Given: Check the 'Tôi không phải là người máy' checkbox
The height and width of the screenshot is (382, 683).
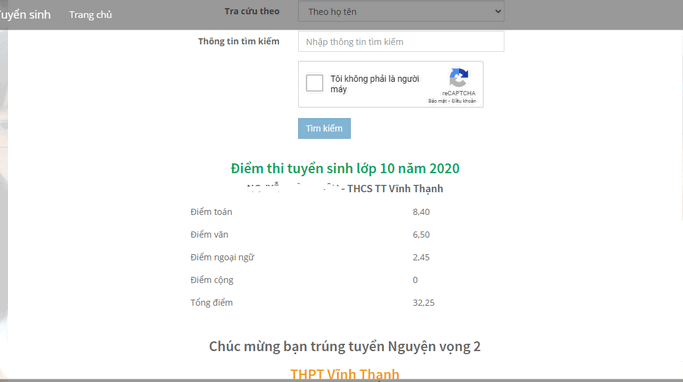Looking at the screenshot, I should coord(314,83).
